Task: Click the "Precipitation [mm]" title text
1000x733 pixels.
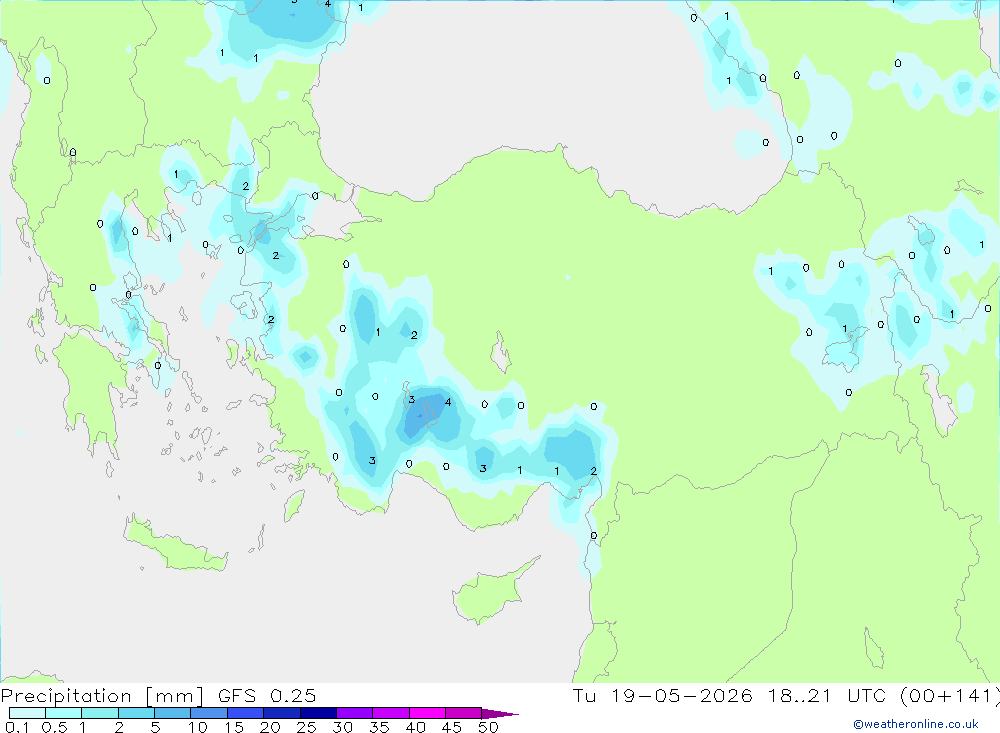Action: click(102, 696)
